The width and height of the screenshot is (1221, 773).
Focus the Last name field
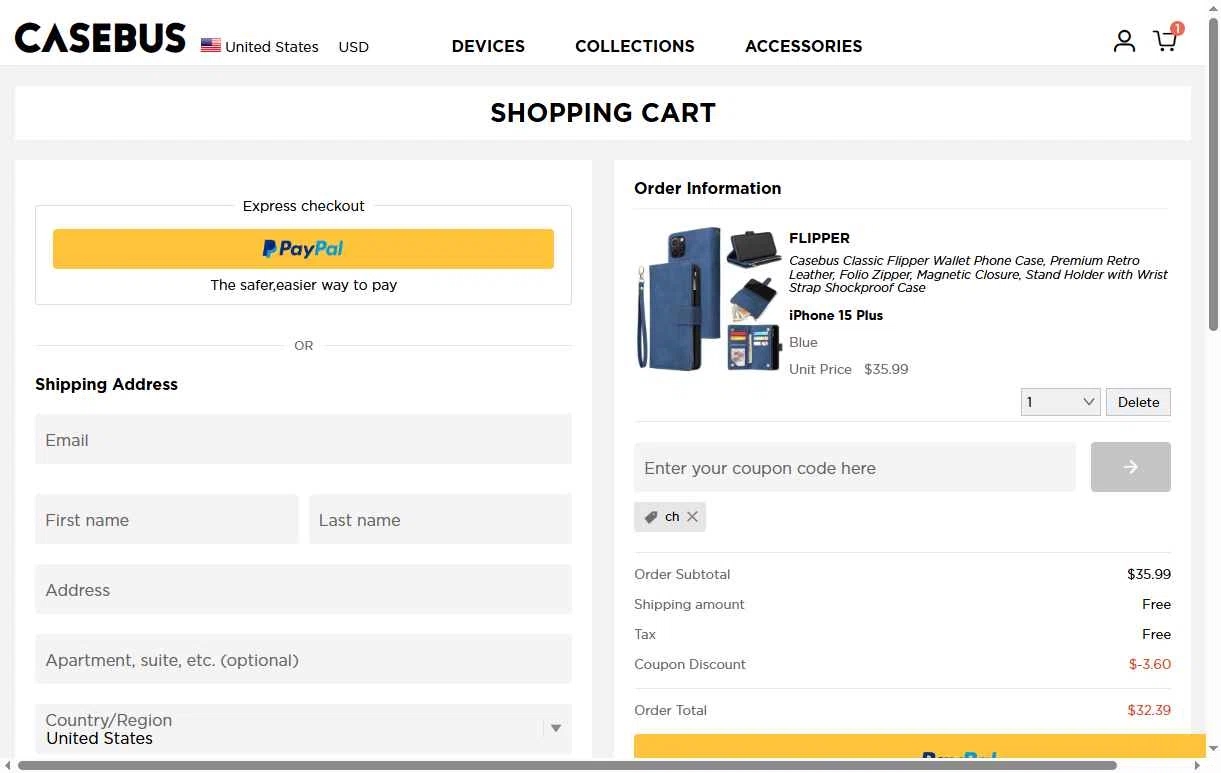(440, 519)
